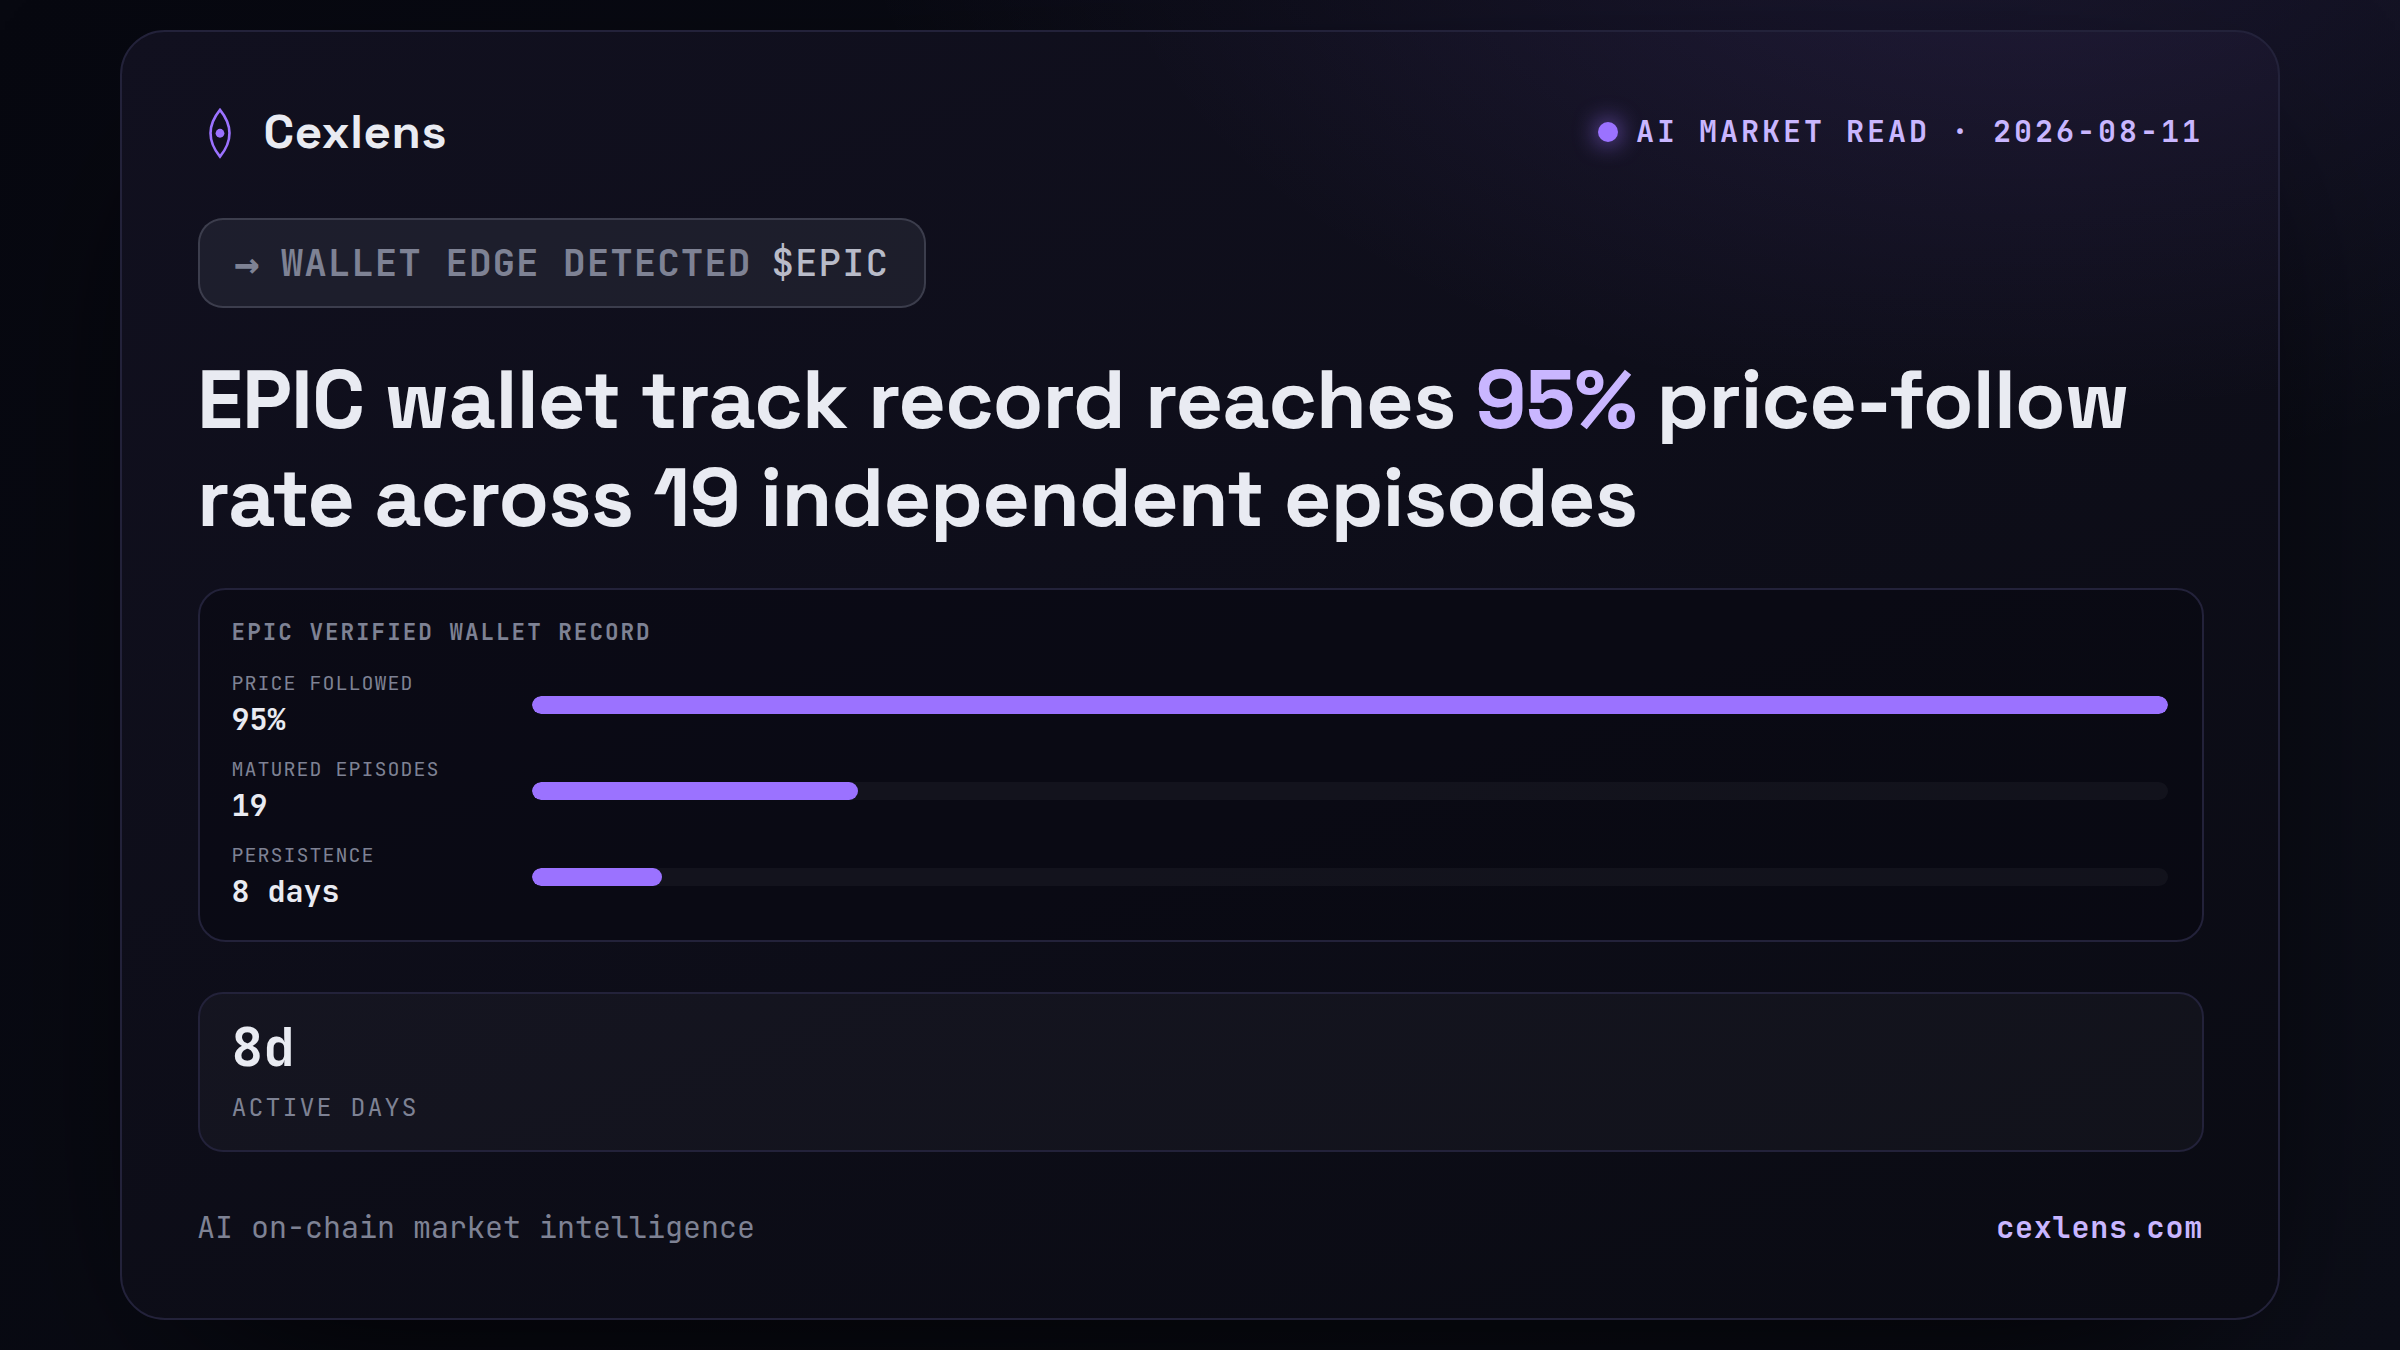Click the PERSISTENCE 8 days value
The height and width of the screenshot is (1350, 2400).
coord(286,891)
